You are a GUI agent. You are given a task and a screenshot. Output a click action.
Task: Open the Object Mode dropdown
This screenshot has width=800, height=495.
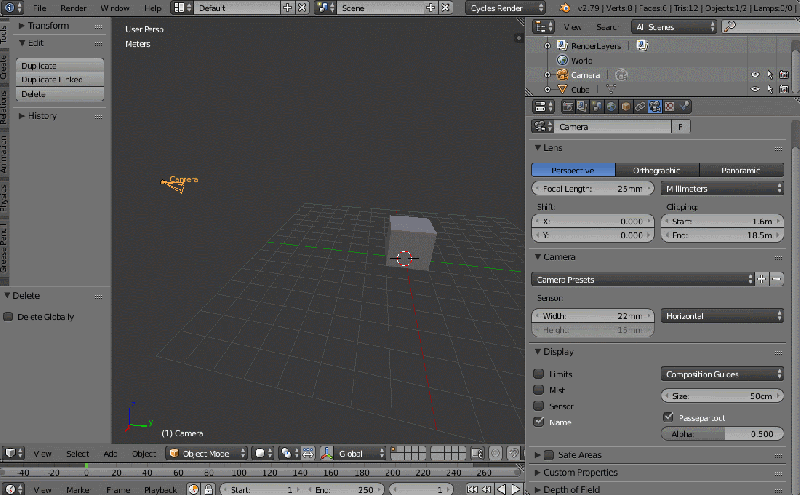click(207, 453)
